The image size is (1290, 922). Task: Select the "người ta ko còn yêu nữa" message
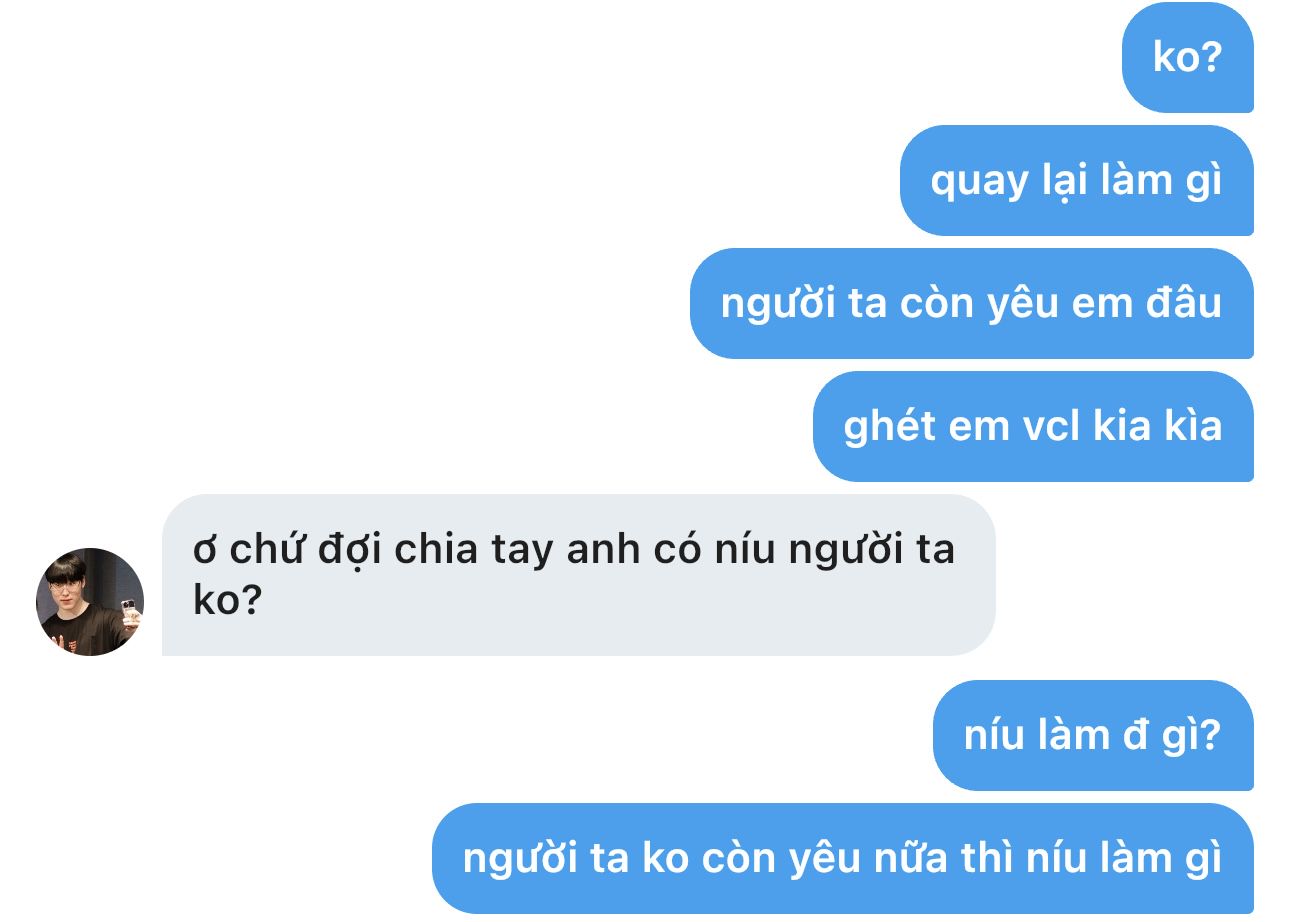click(x=842, y=858)
